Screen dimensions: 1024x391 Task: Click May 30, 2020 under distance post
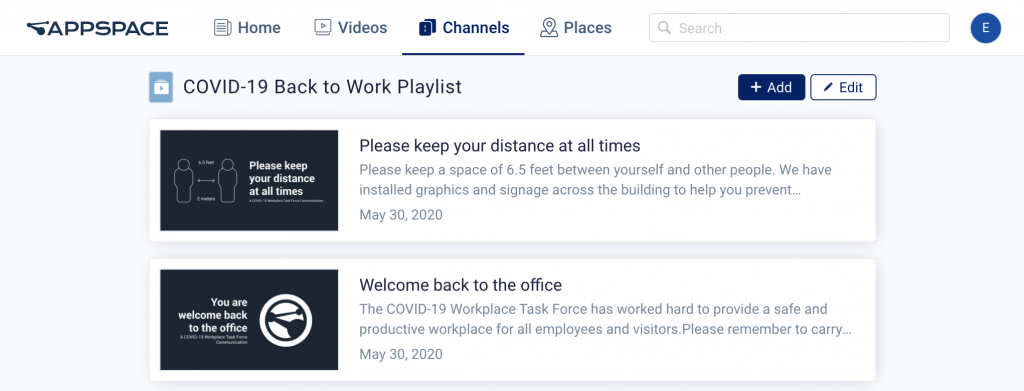401,215
